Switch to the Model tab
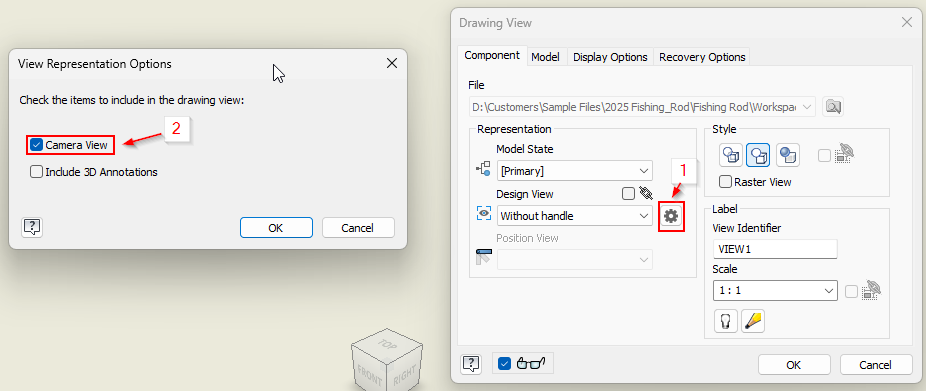The width and height of the screenshot is (926, 391). (546, 57)
